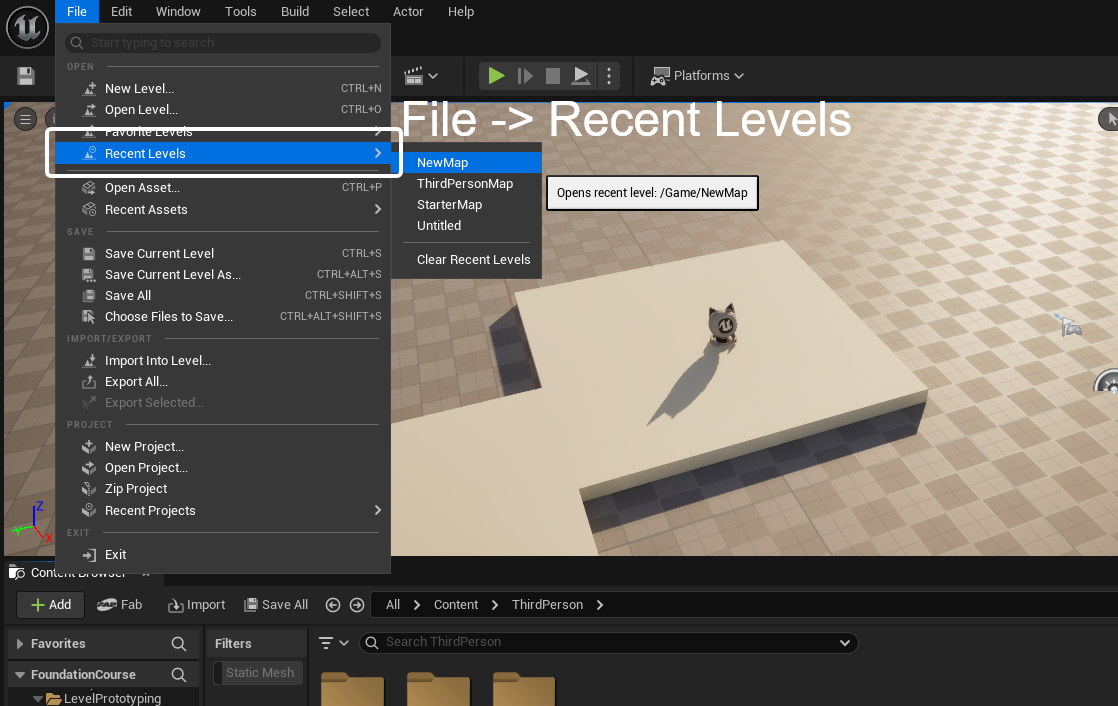Click Save All in Content Browser toolbar
Image resolution: width=1118 pixels, height=706 pixels.
click(x=276, y=605)
